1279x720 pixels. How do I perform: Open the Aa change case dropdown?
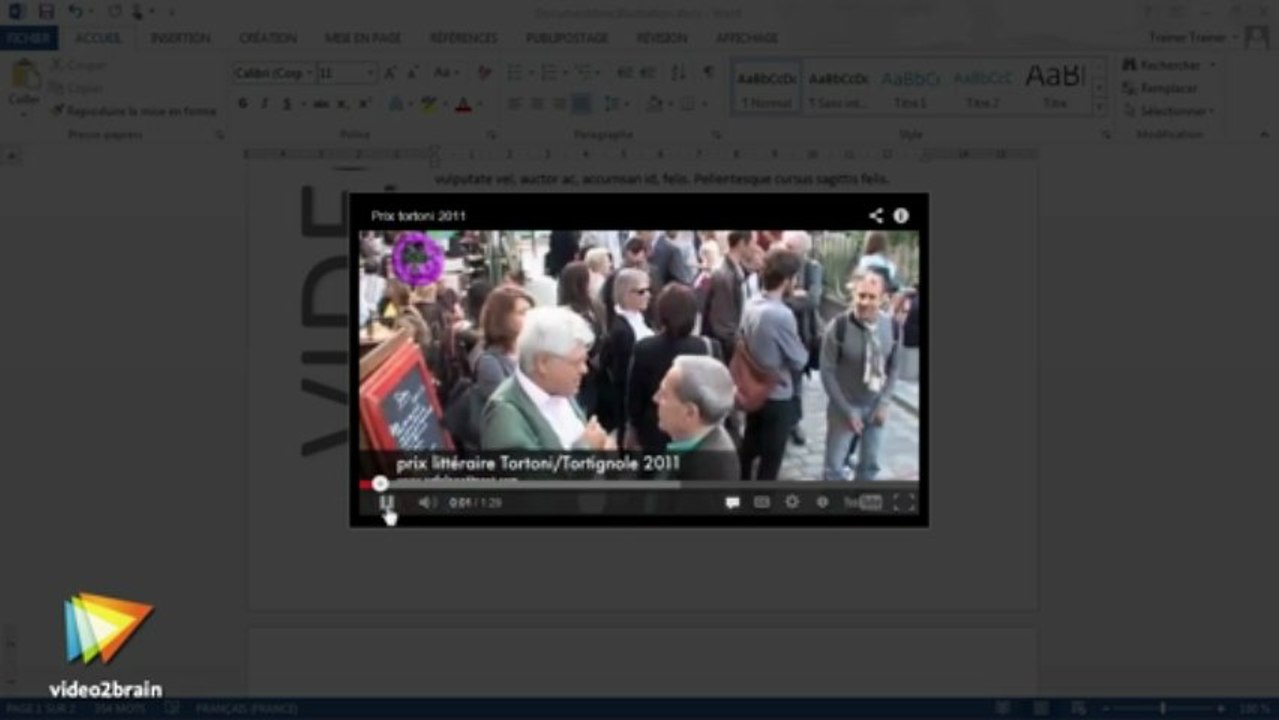pos(445,73)
